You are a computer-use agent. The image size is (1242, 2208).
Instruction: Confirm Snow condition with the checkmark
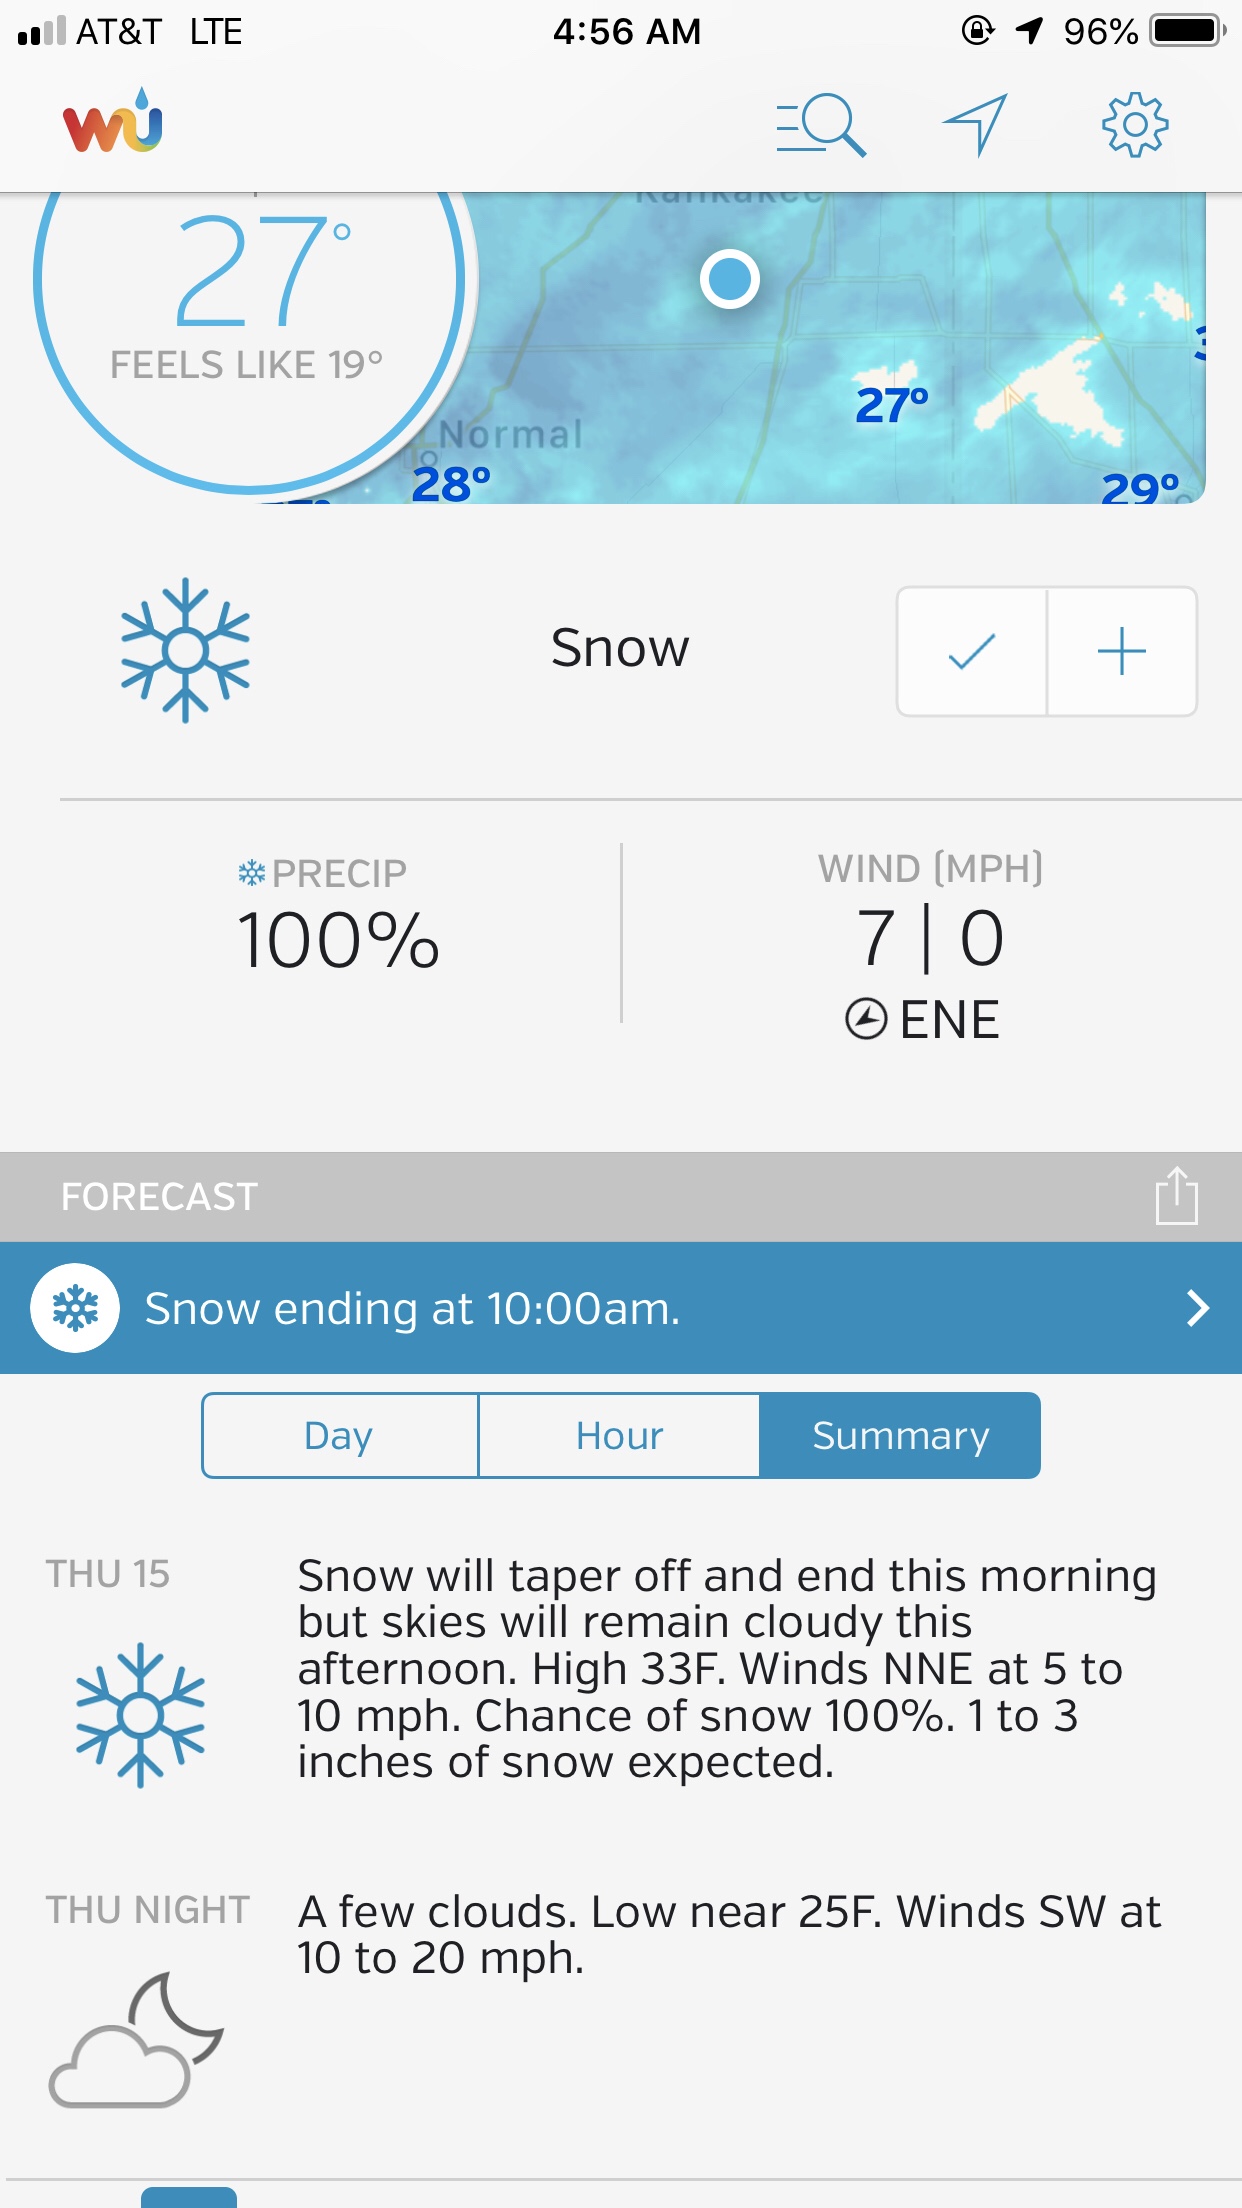click(x=972, y=652)
